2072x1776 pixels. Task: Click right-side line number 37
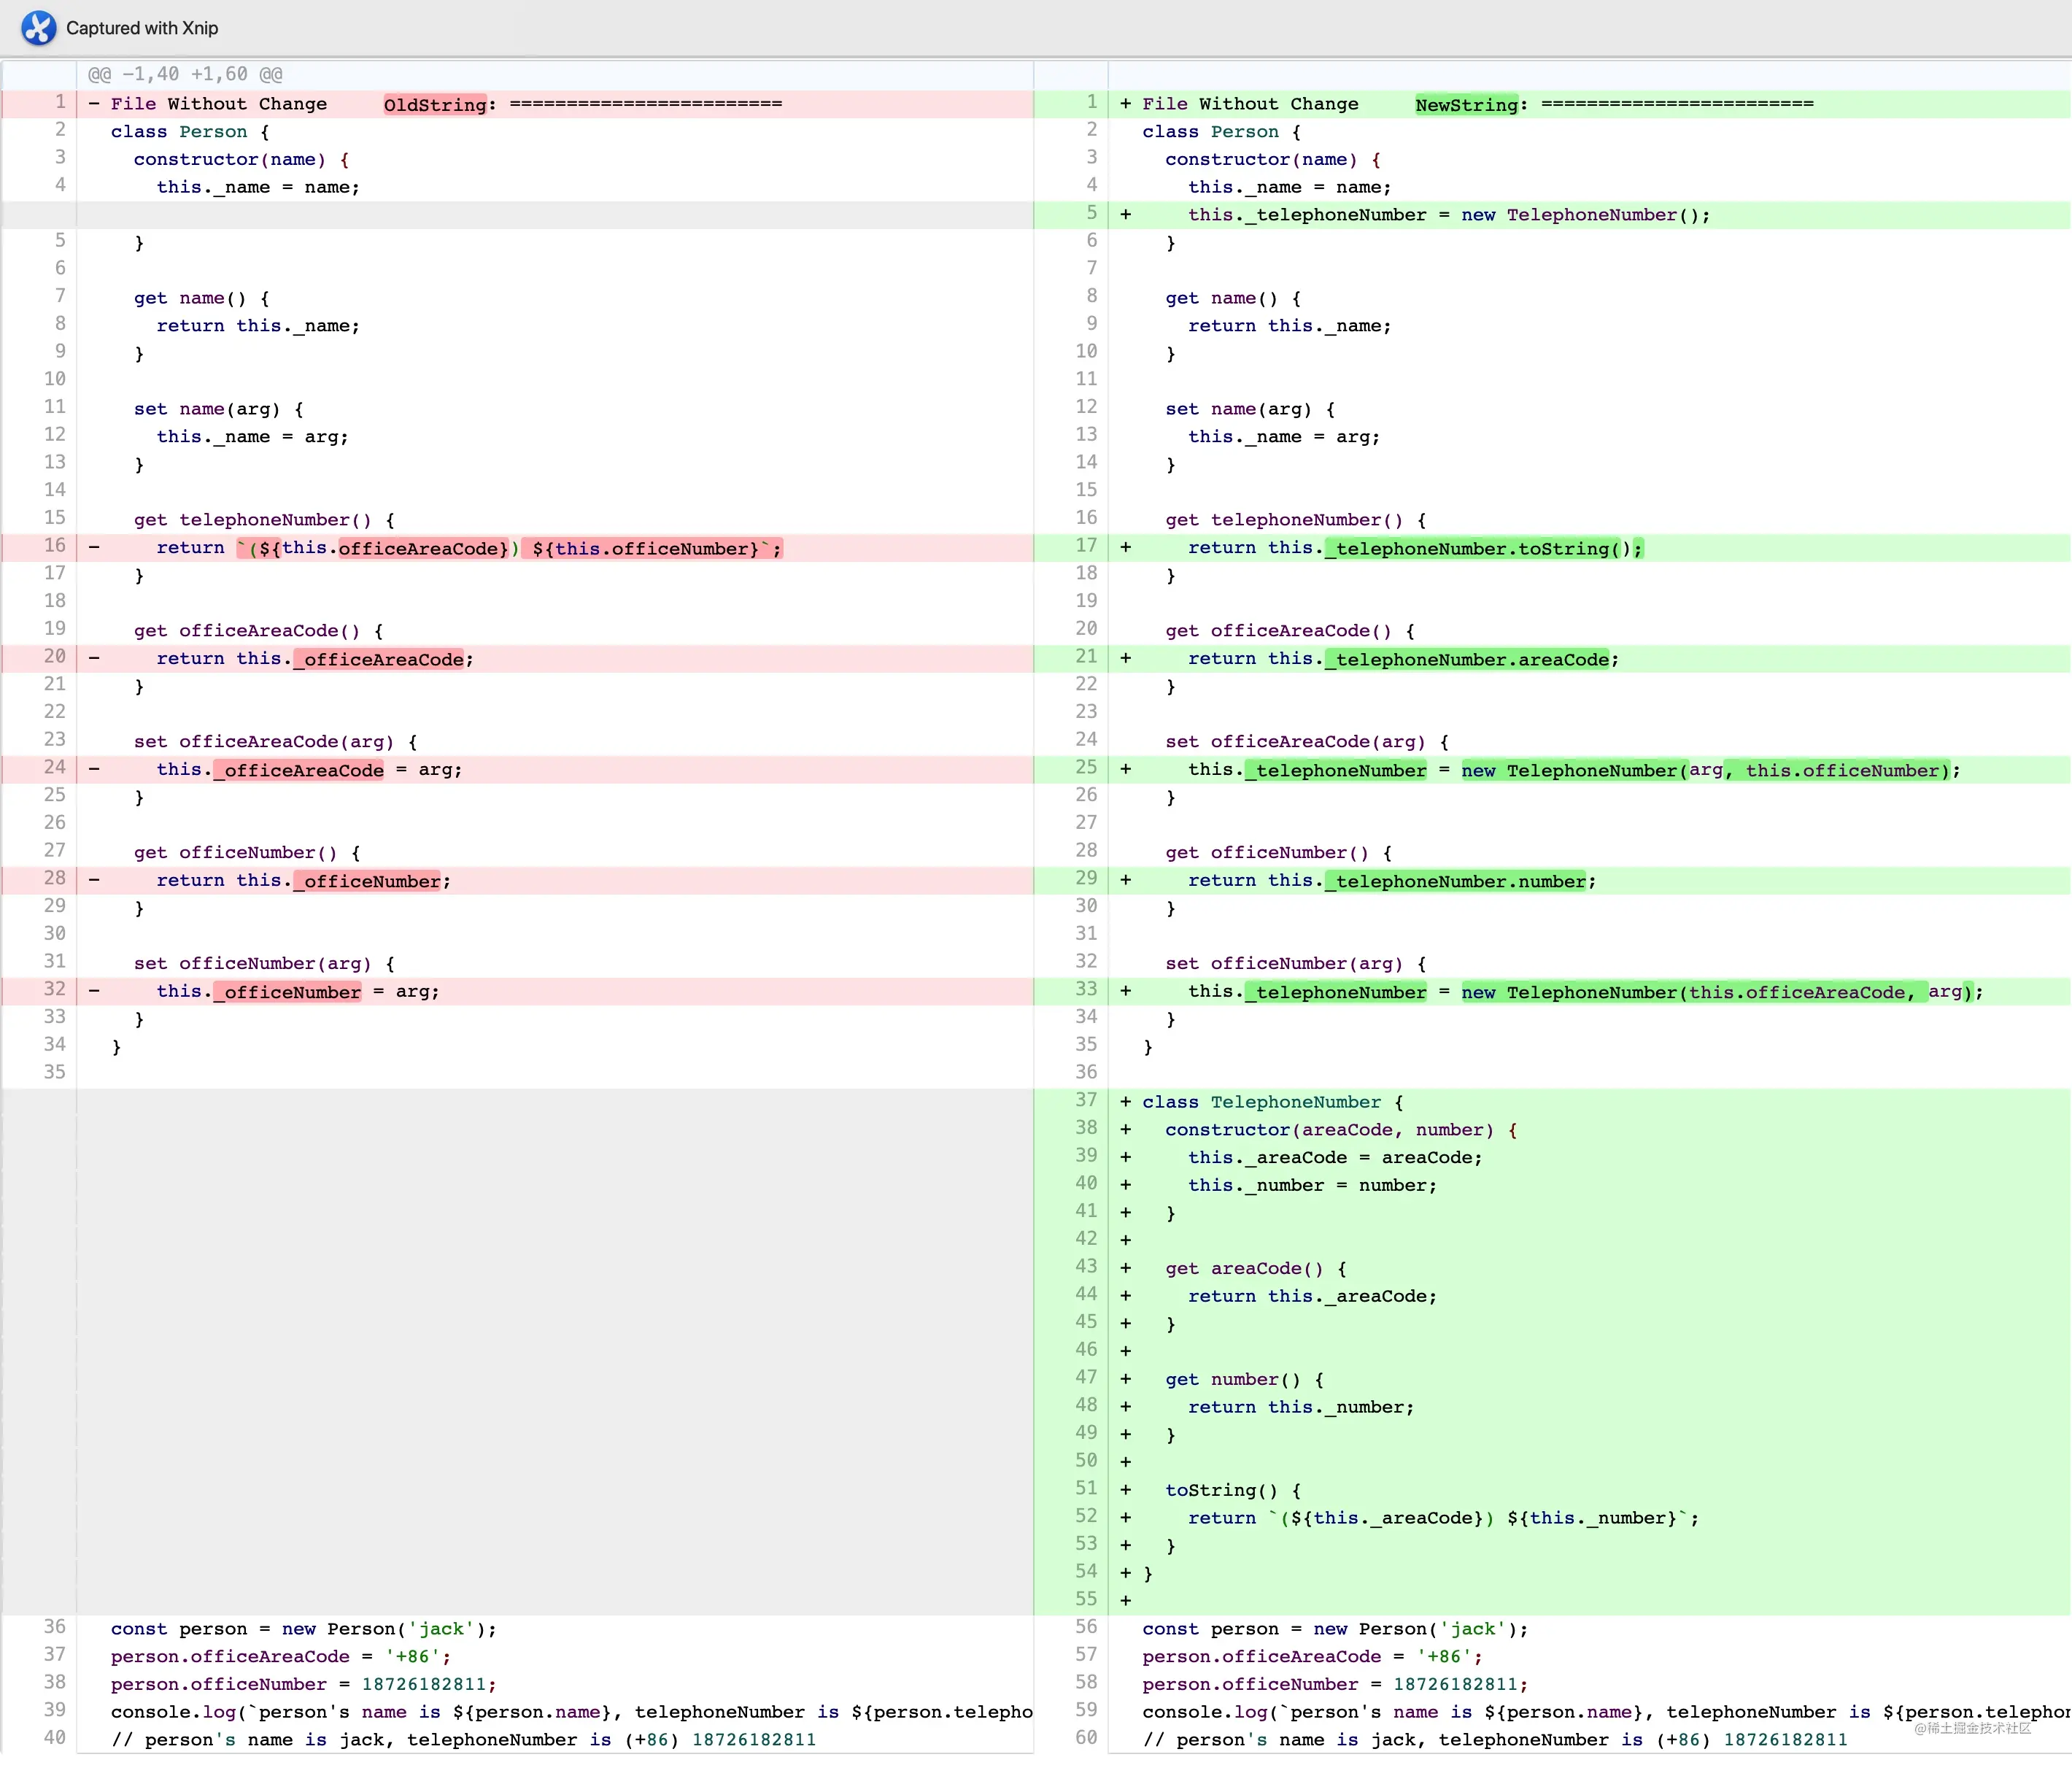pyautogui.click(x=1086, y=1100)
